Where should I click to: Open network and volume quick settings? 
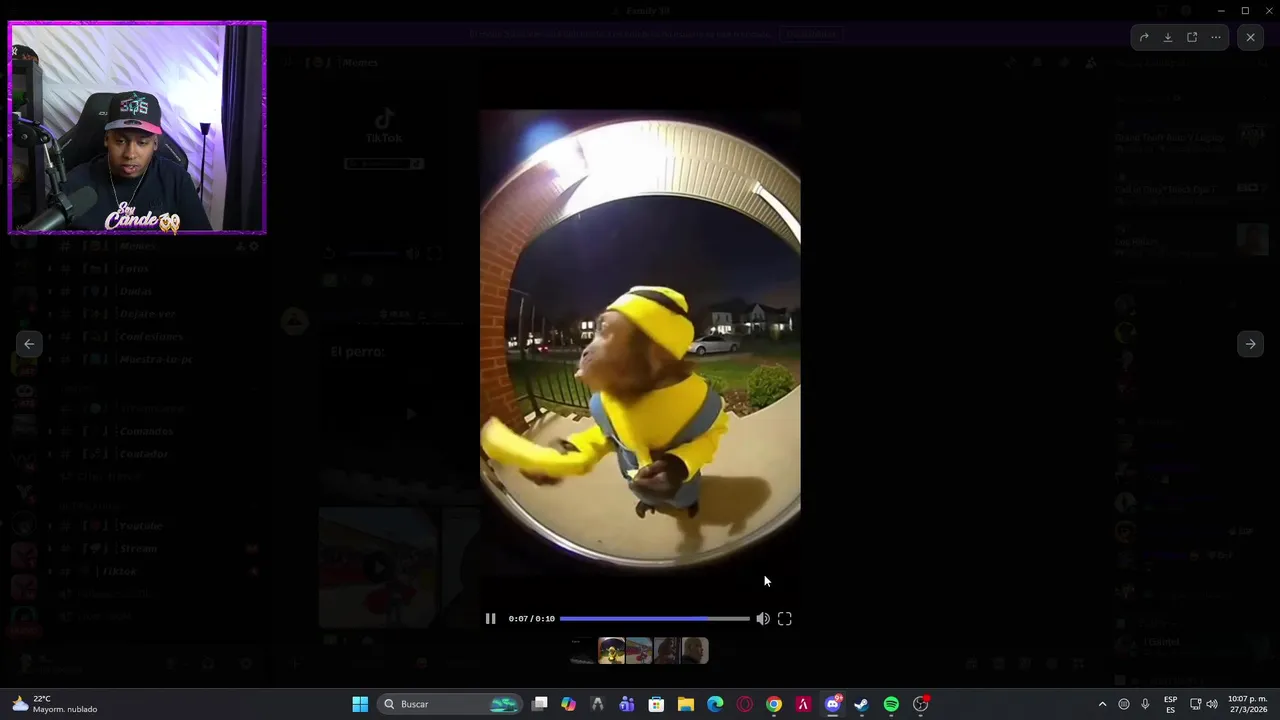click(x=1203, y=704)
